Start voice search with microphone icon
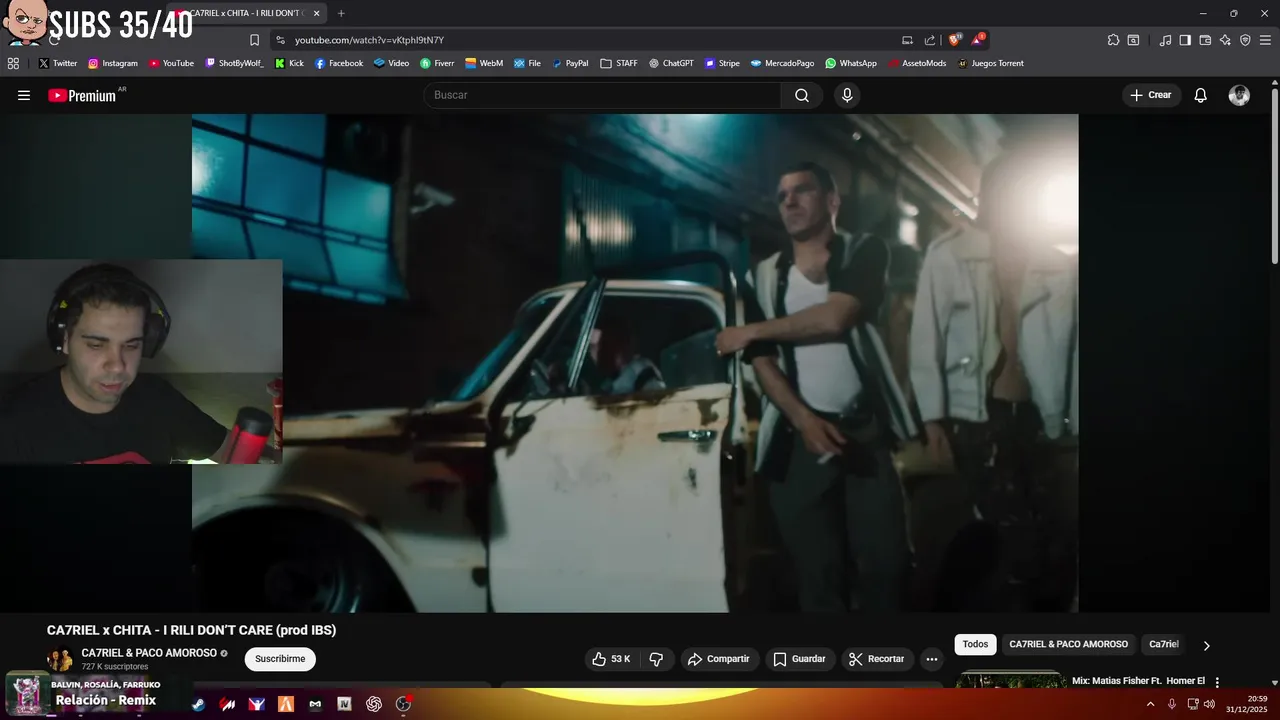Screen dimensions: 1280x720 (847, 95)
